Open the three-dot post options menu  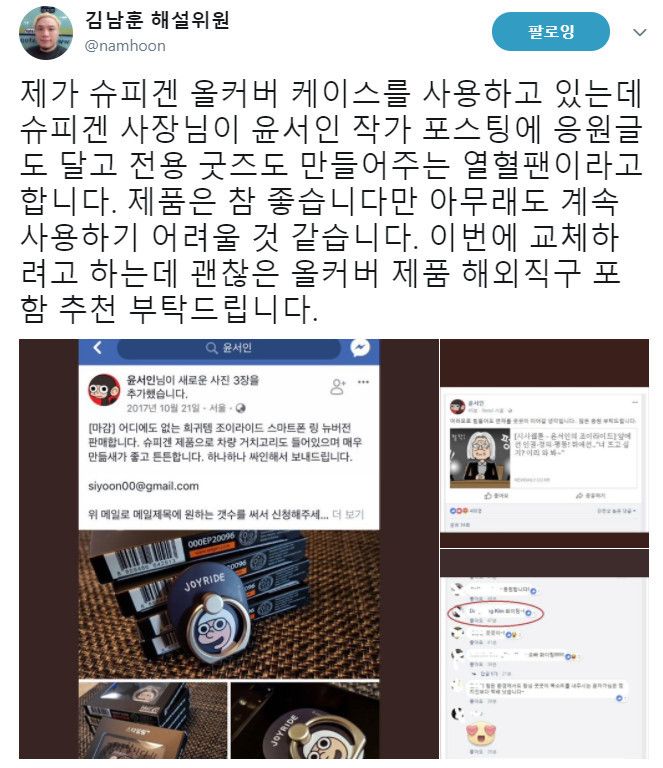pyautogui.click(x=363, y=382)
